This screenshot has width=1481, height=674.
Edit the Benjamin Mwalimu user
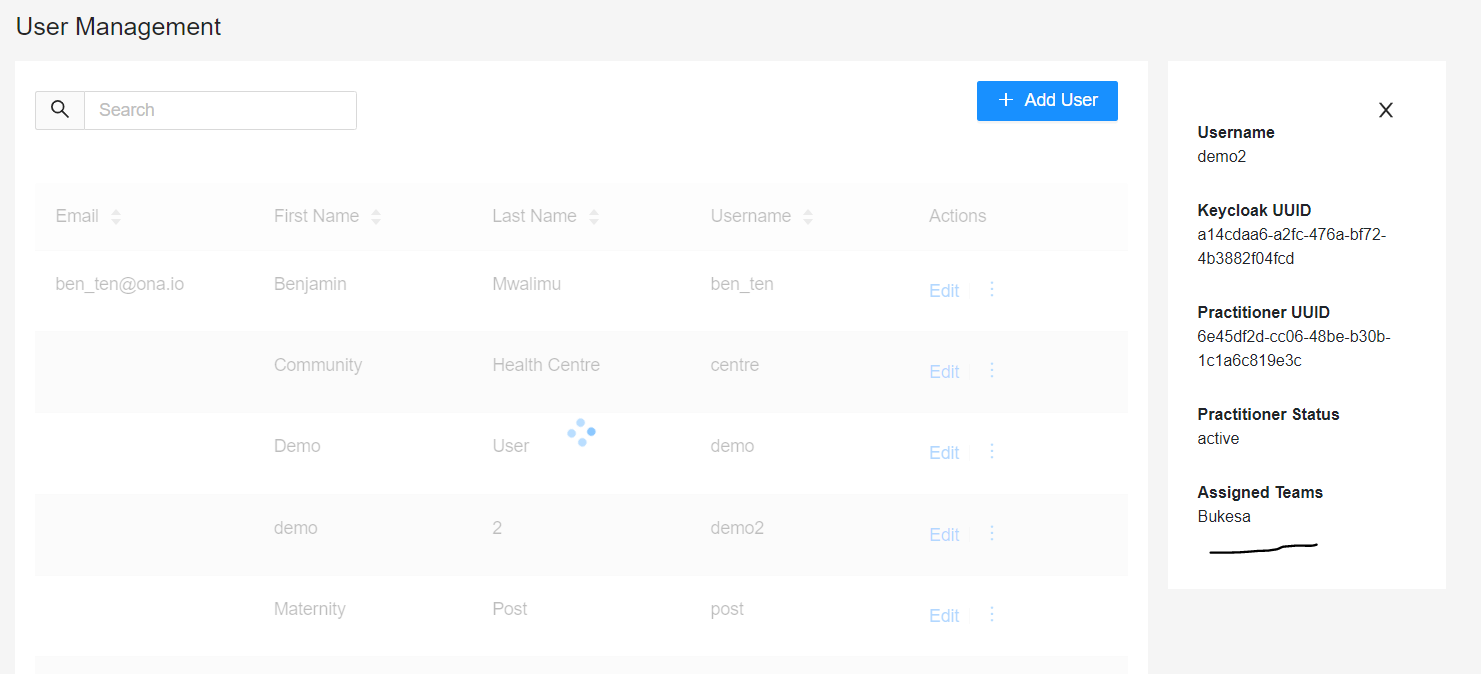tap(943, 290)
